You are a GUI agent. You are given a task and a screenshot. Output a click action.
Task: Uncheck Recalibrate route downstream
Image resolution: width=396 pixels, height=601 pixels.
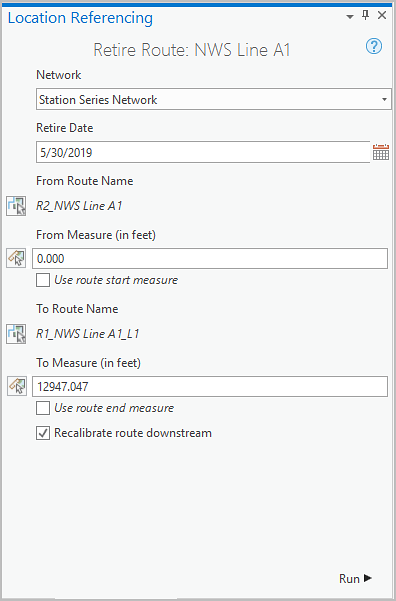tap(43, 433)
